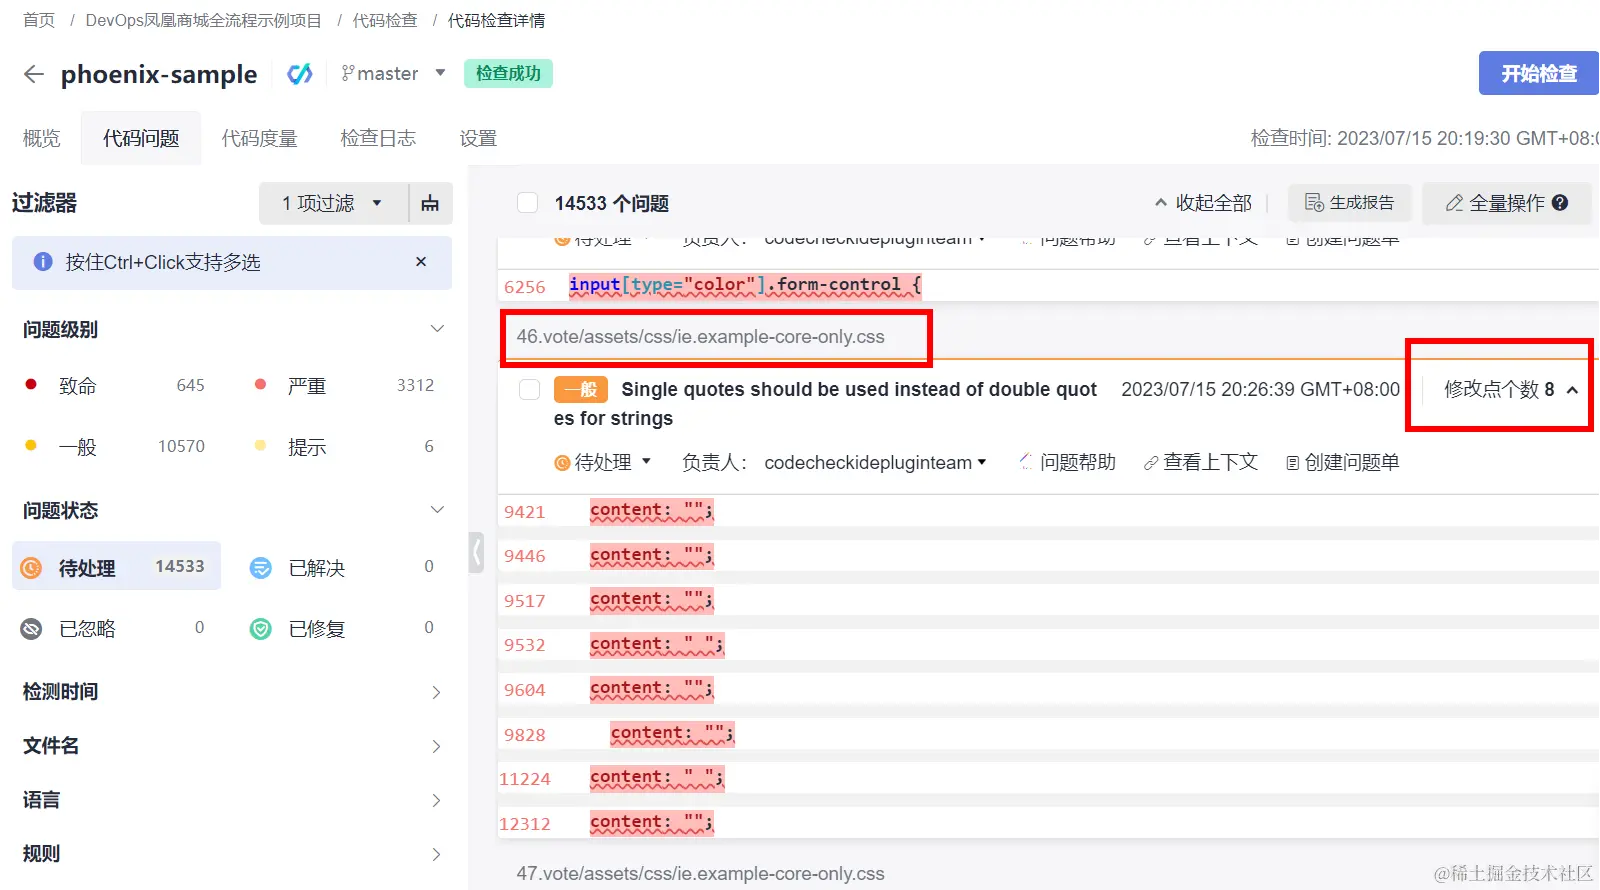
Task: Open the filter layout tree icon
Action: (430, 203)
